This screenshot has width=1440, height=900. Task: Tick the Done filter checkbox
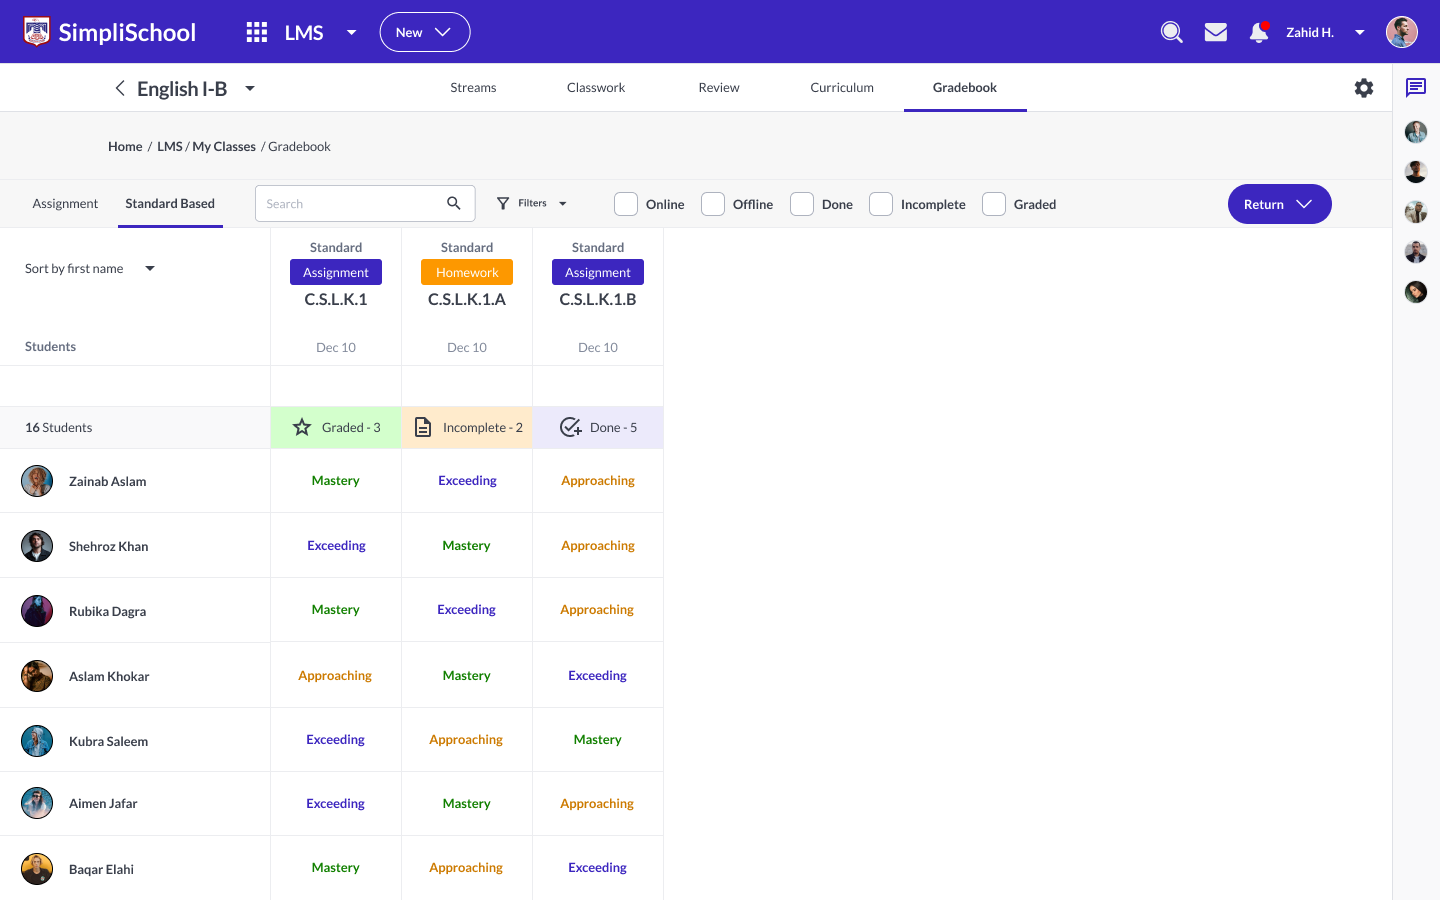[x=802, y=204]
